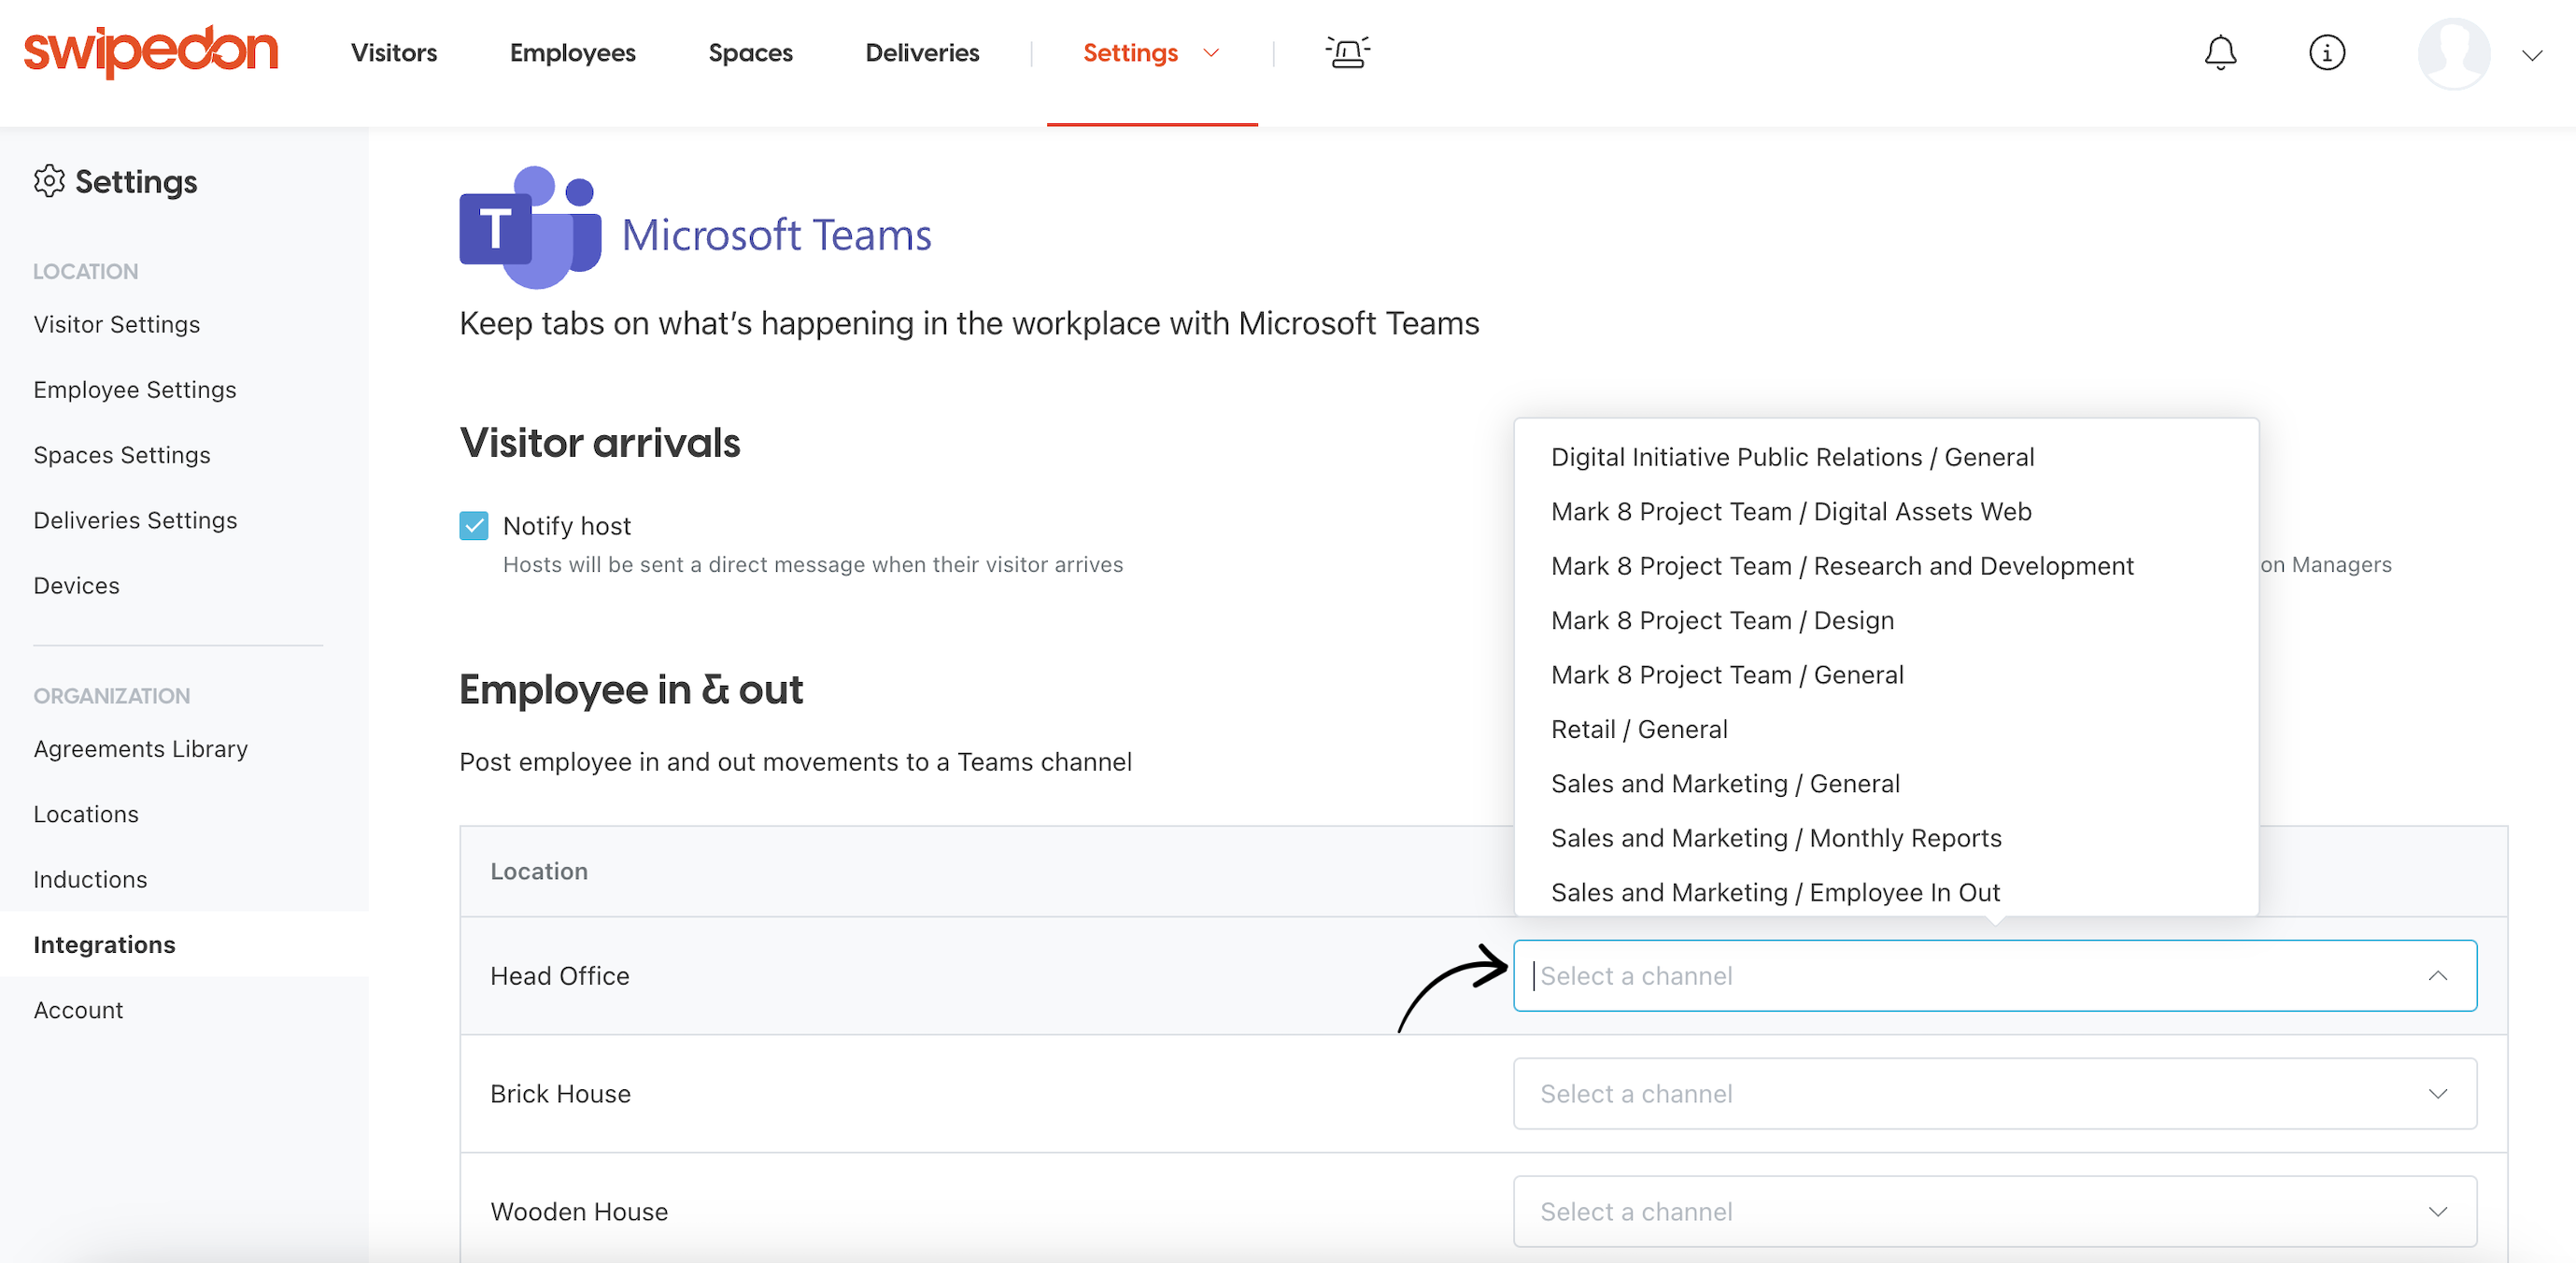Click the Wooden House location label
Image resolution: width=2576 pixels, height=1263 pixels.
click(x=579, y=1212)
